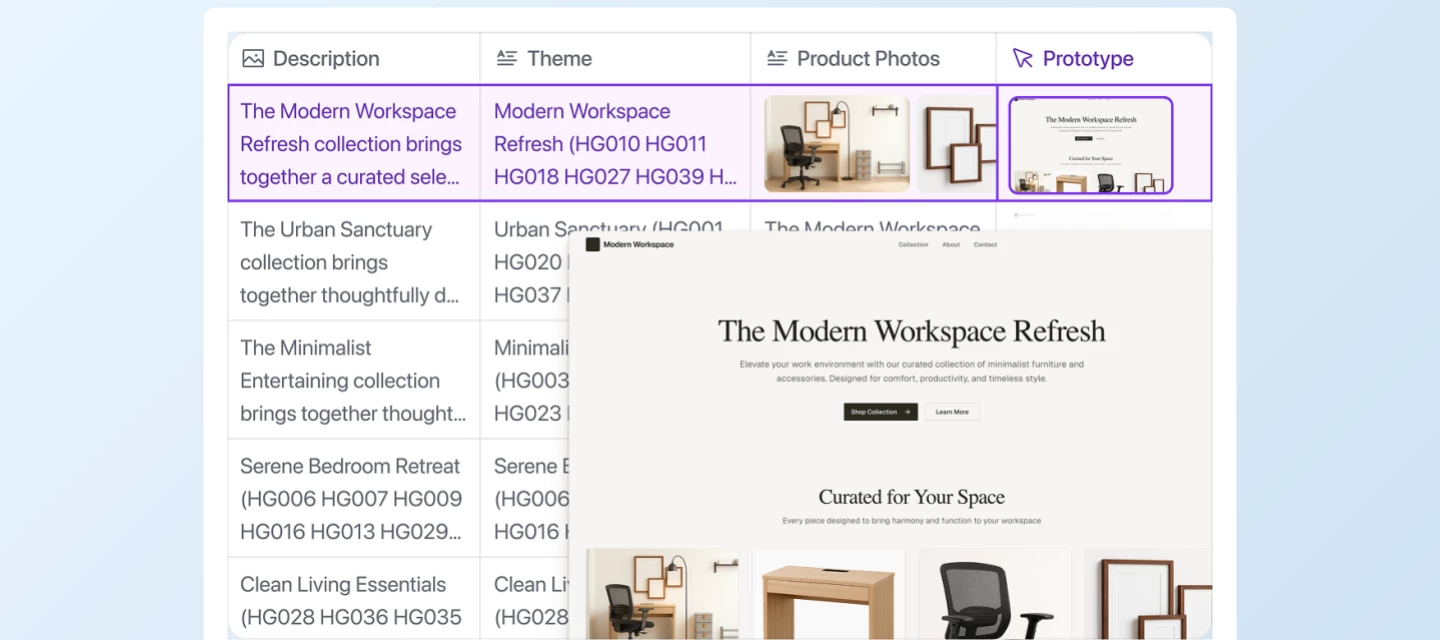This screenshot has height=640, width=1440.
Task: Open the Contact nav link in the preview
Action: pos(985,245)
